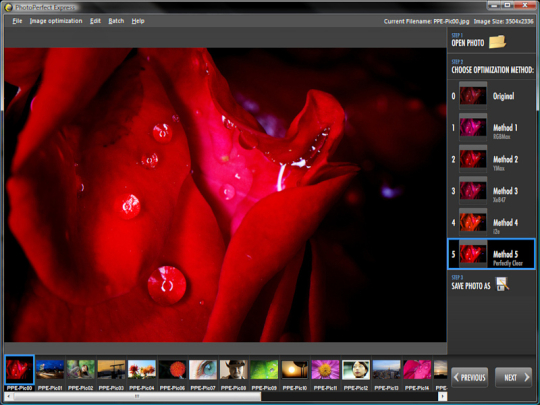This screenshot has height=405, width=540.
Task: Click the Image Size 3504x2336 text
Action: tap(503, 21)
